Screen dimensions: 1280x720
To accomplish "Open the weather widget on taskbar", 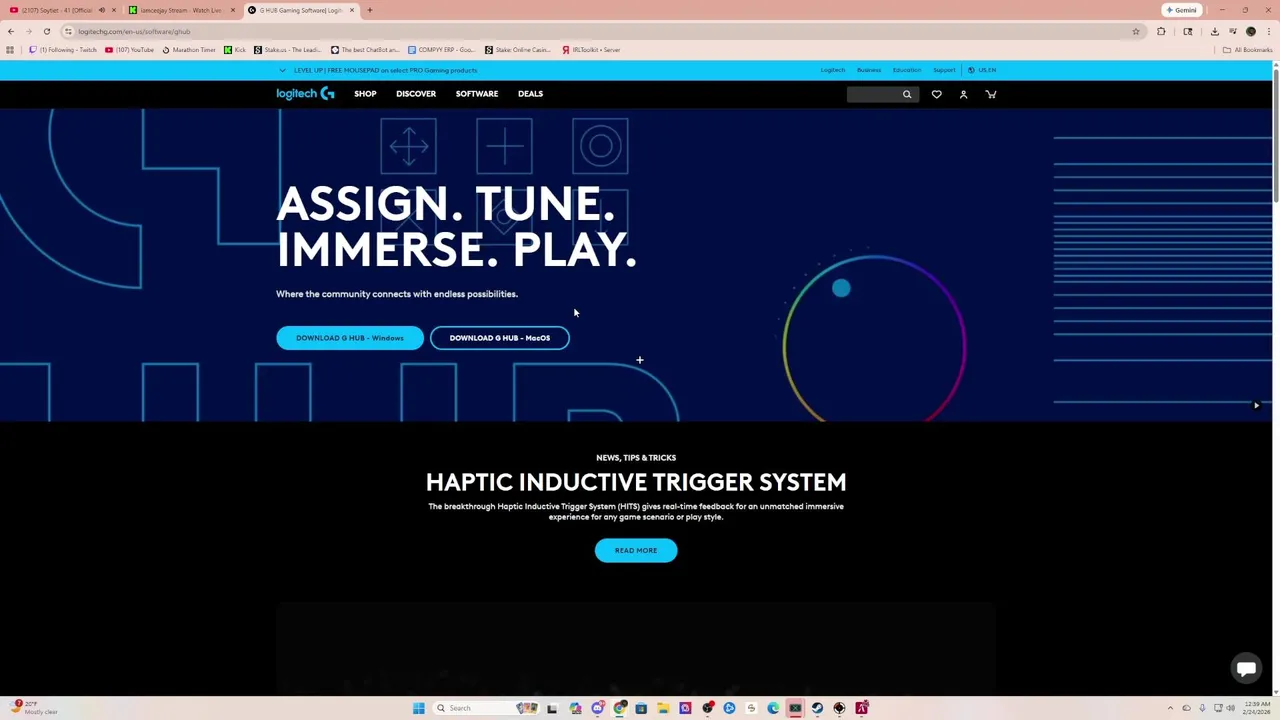I will 33,708.
